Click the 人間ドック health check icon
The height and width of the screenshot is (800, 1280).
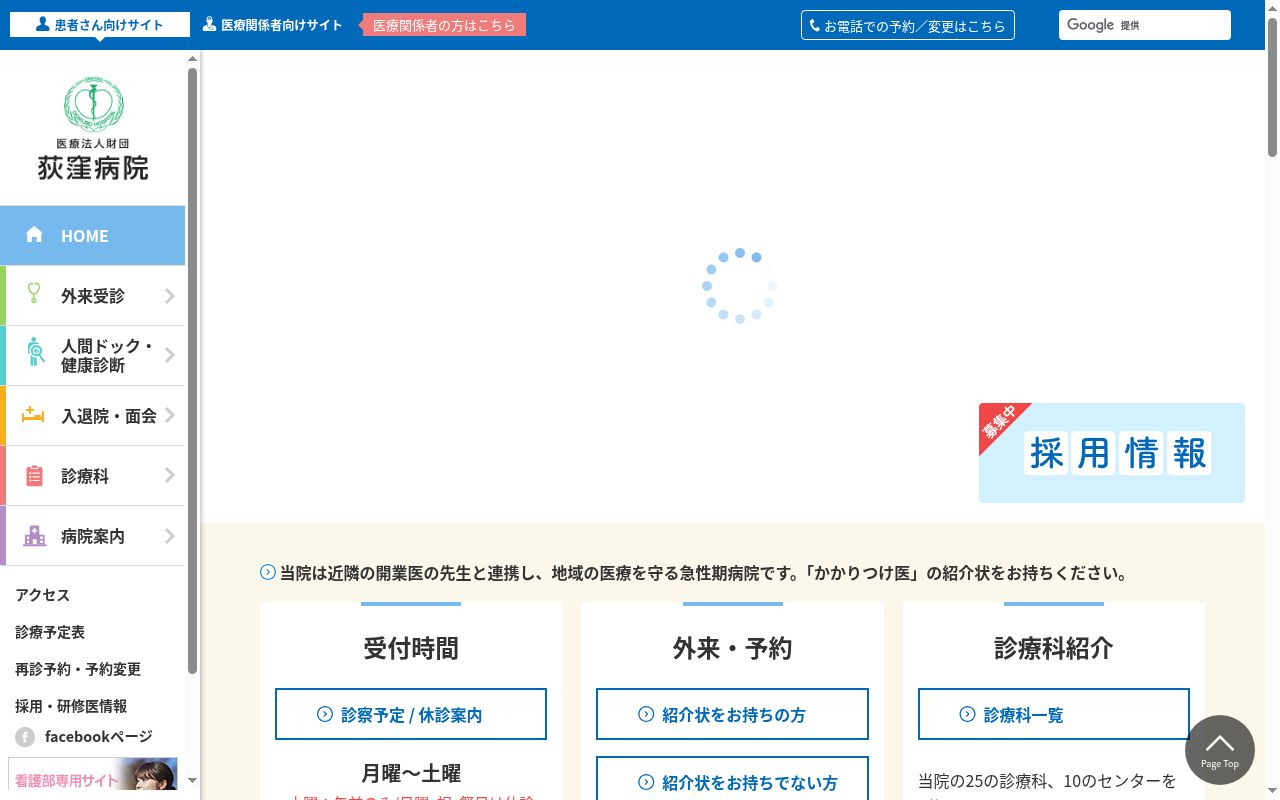click(36, 351)
